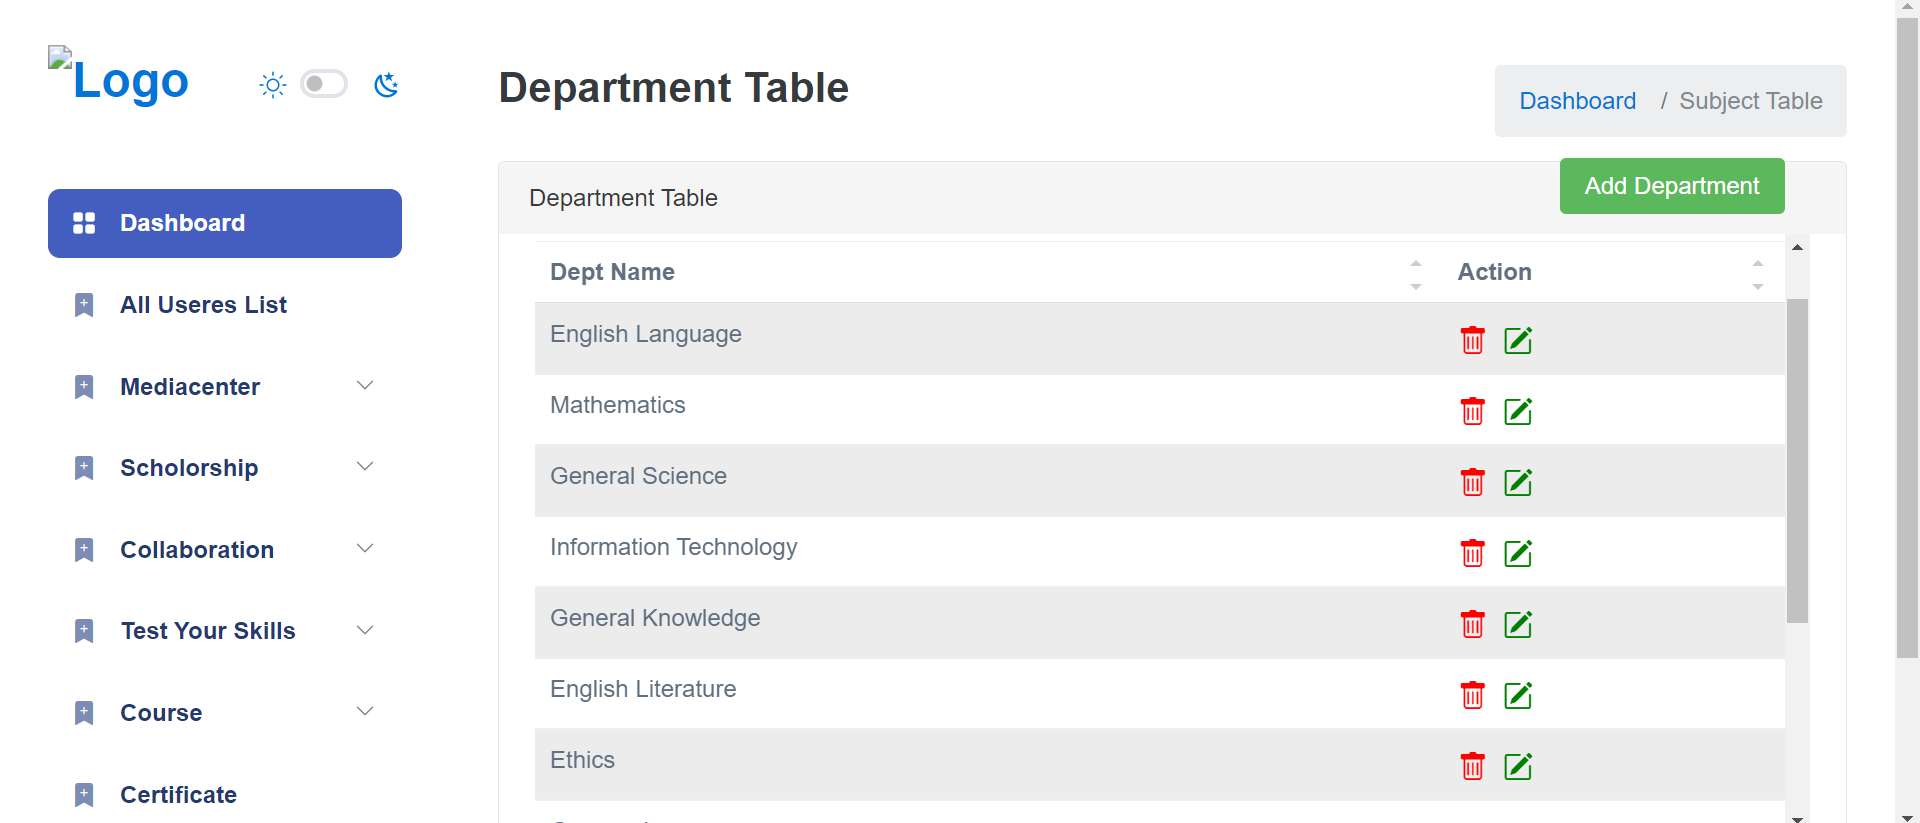
Task: Expand the Mediacenter submenu
Action: pos(365,386)
